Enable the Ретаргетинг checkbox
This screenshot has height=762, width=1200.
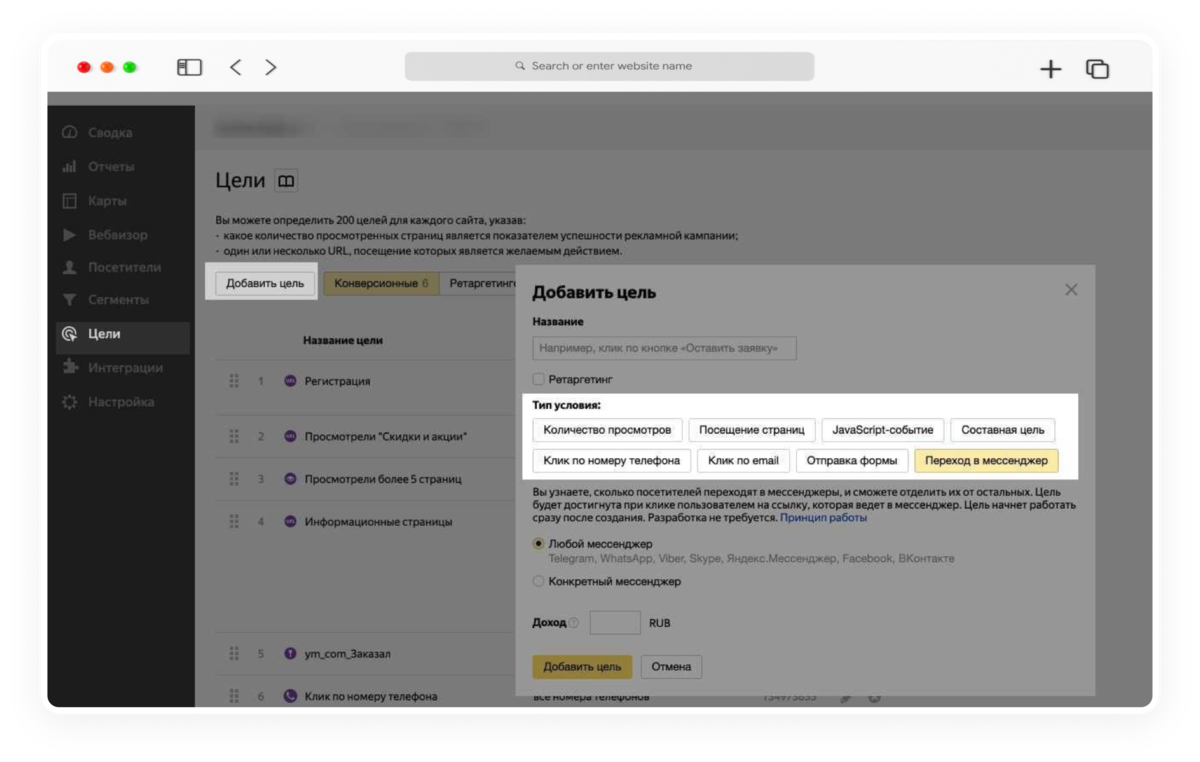pos(539,379)
